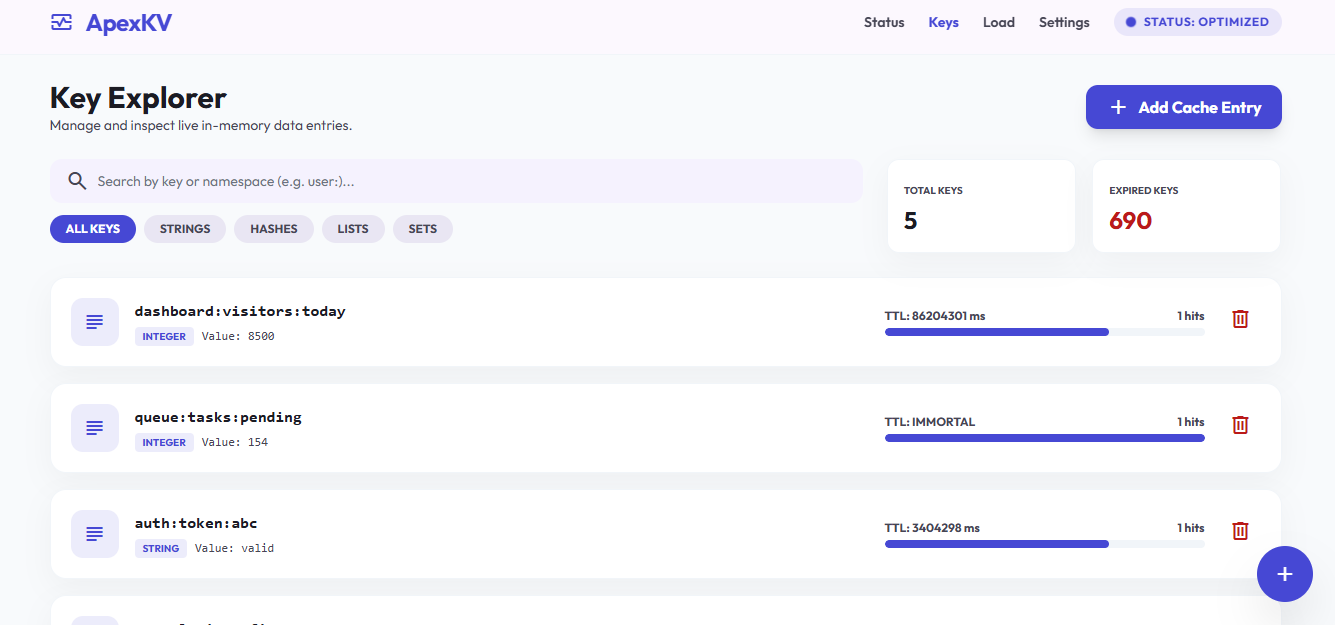Click the TTL: 3404298 ms label
The image size is (1335, 625).
(x=932, y=528)
